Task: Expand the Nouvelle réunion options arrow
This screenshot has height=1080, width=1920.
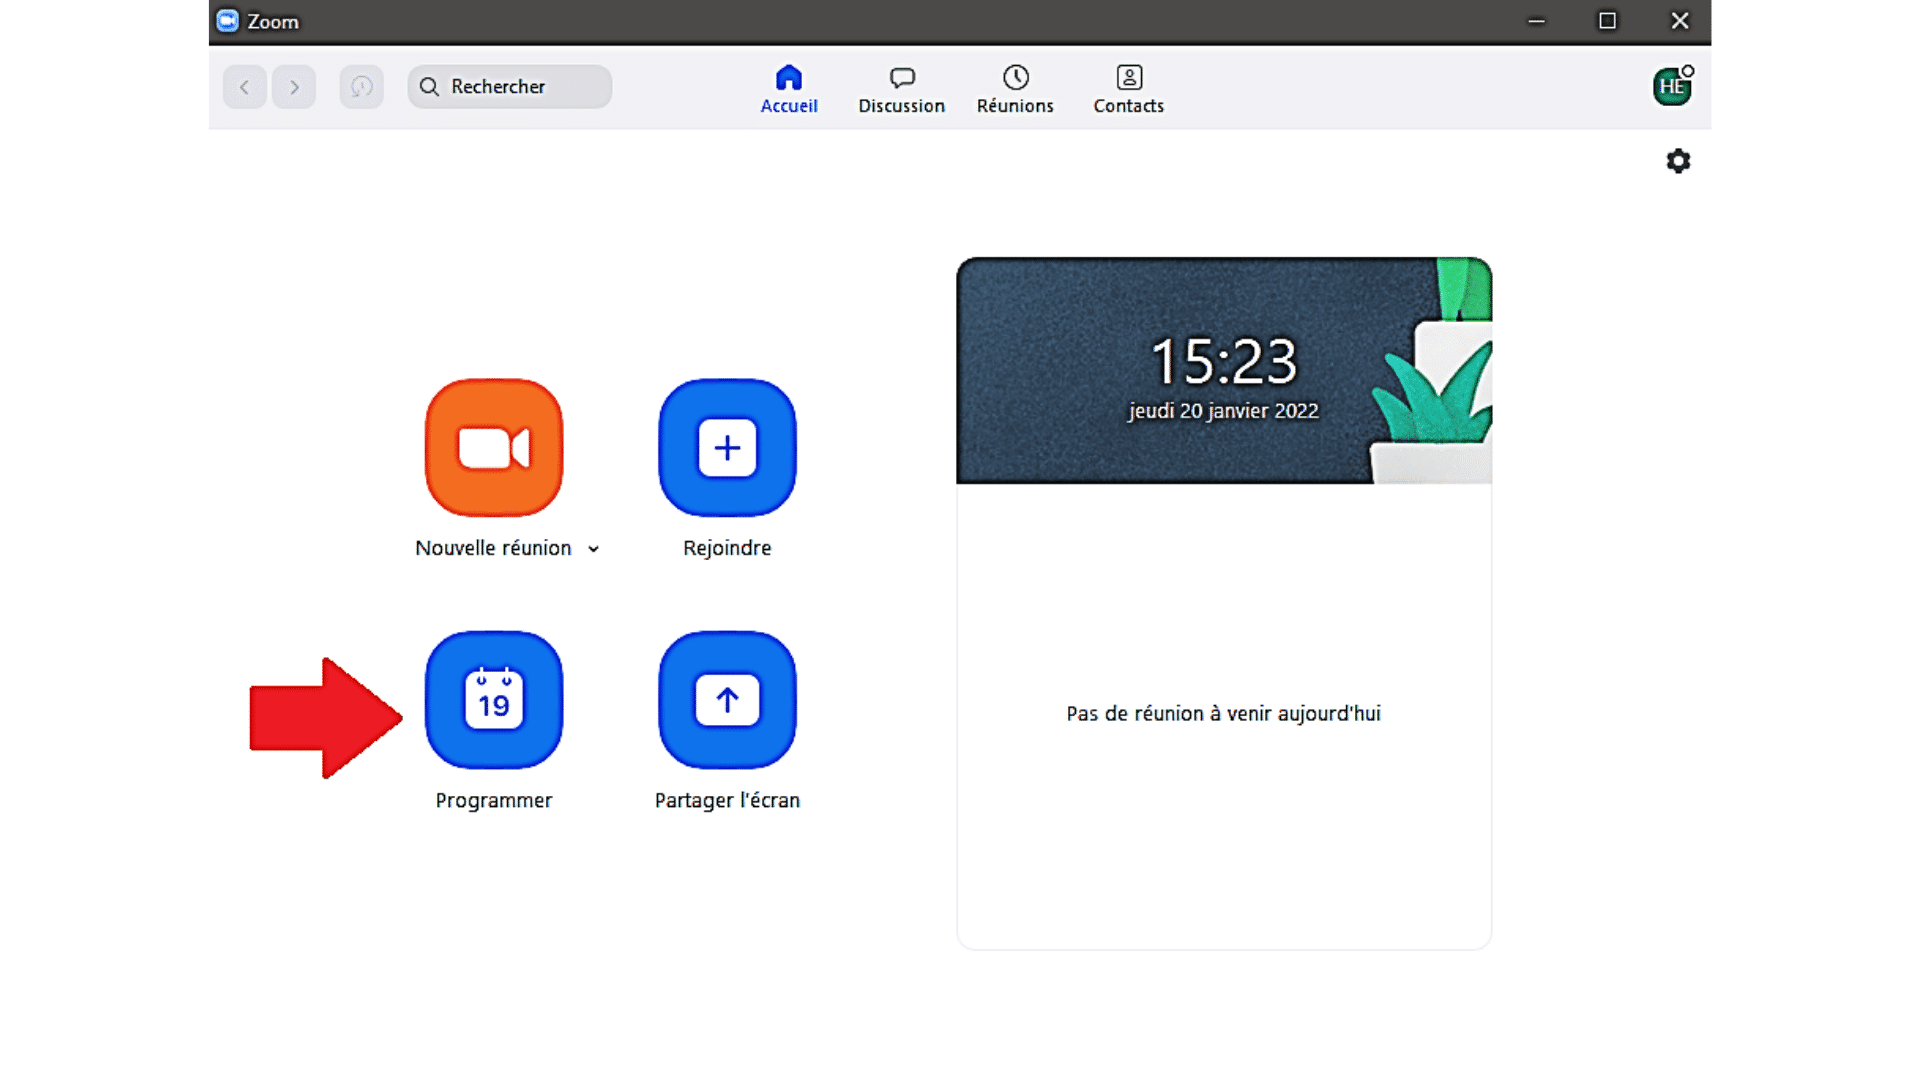Action: (x=593, y=549)
